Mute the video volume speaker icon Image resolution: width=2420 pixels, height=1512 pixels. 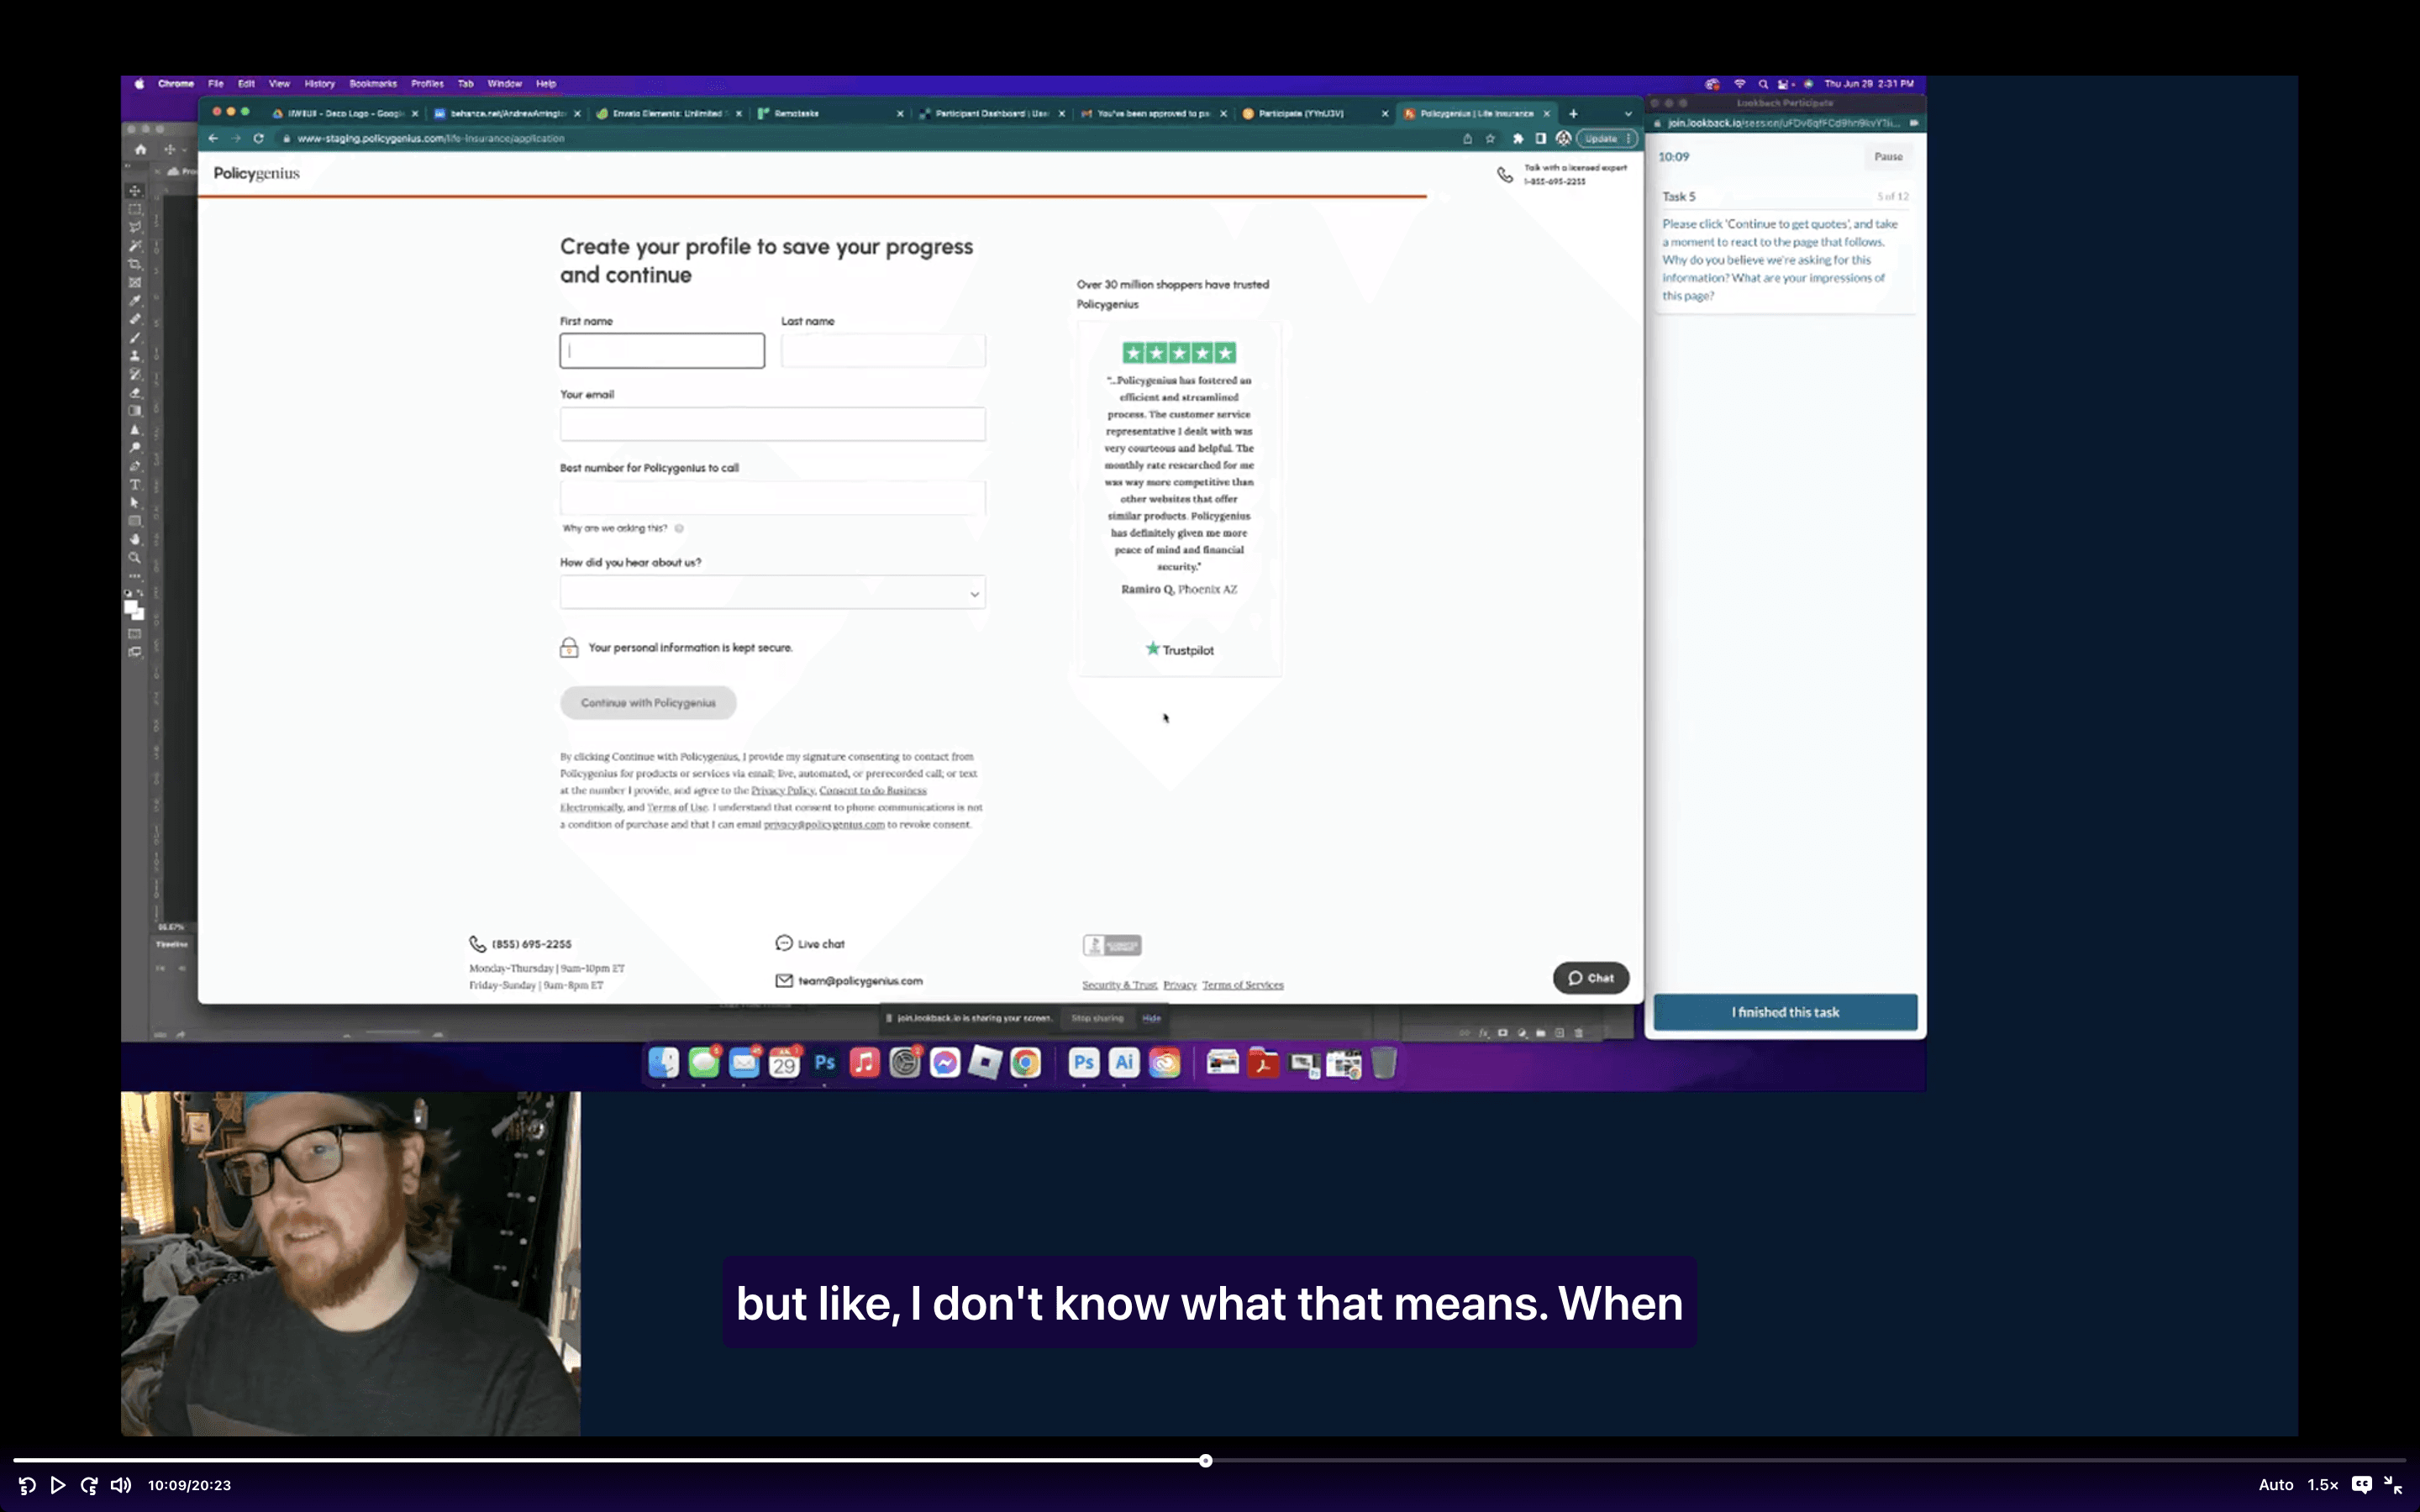pos(120,1485)
